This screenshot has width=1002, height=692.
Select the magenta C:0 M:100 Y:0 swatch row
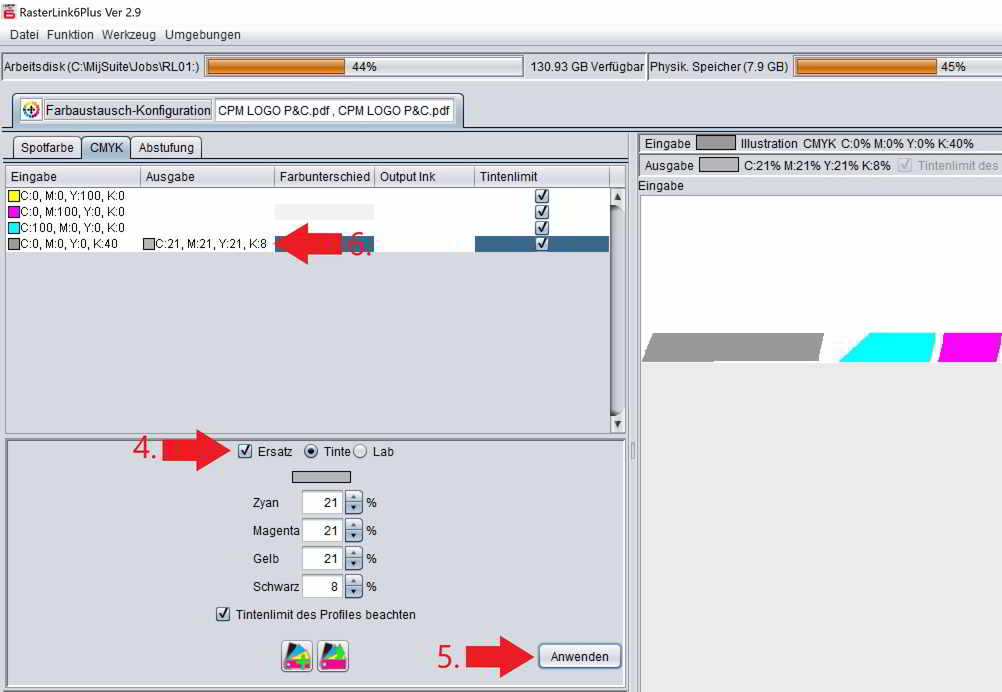[70, 212]
